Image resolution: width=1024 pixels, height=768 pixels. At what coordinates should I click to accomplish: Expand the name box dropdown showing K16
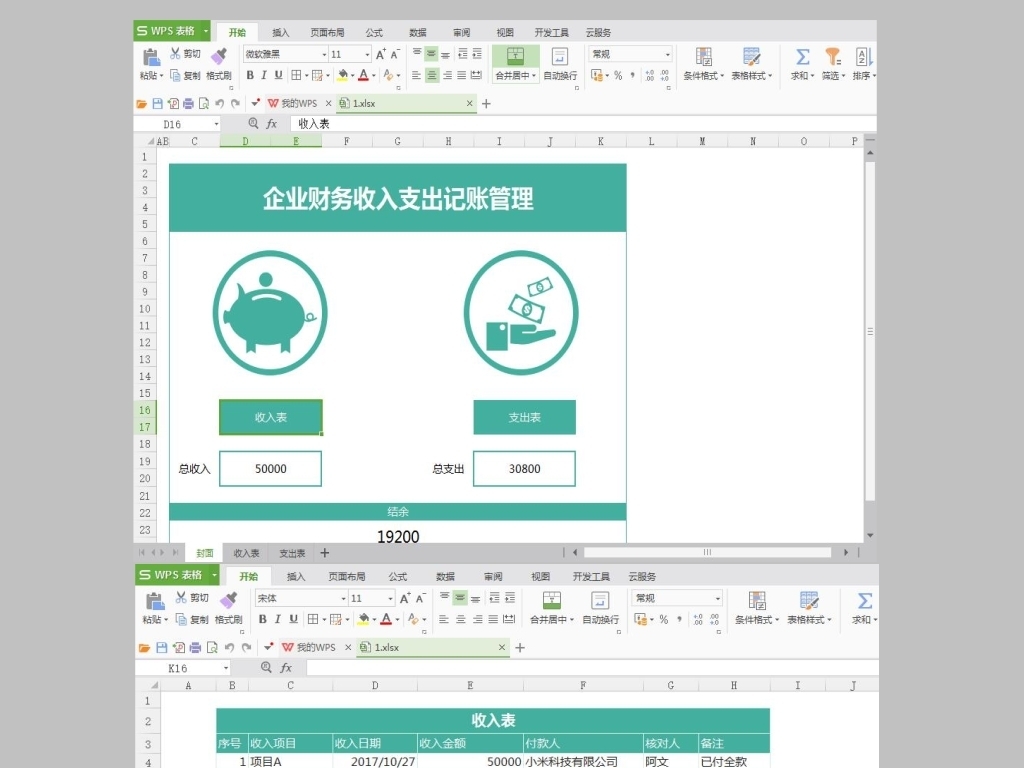(x=225, y=668)
